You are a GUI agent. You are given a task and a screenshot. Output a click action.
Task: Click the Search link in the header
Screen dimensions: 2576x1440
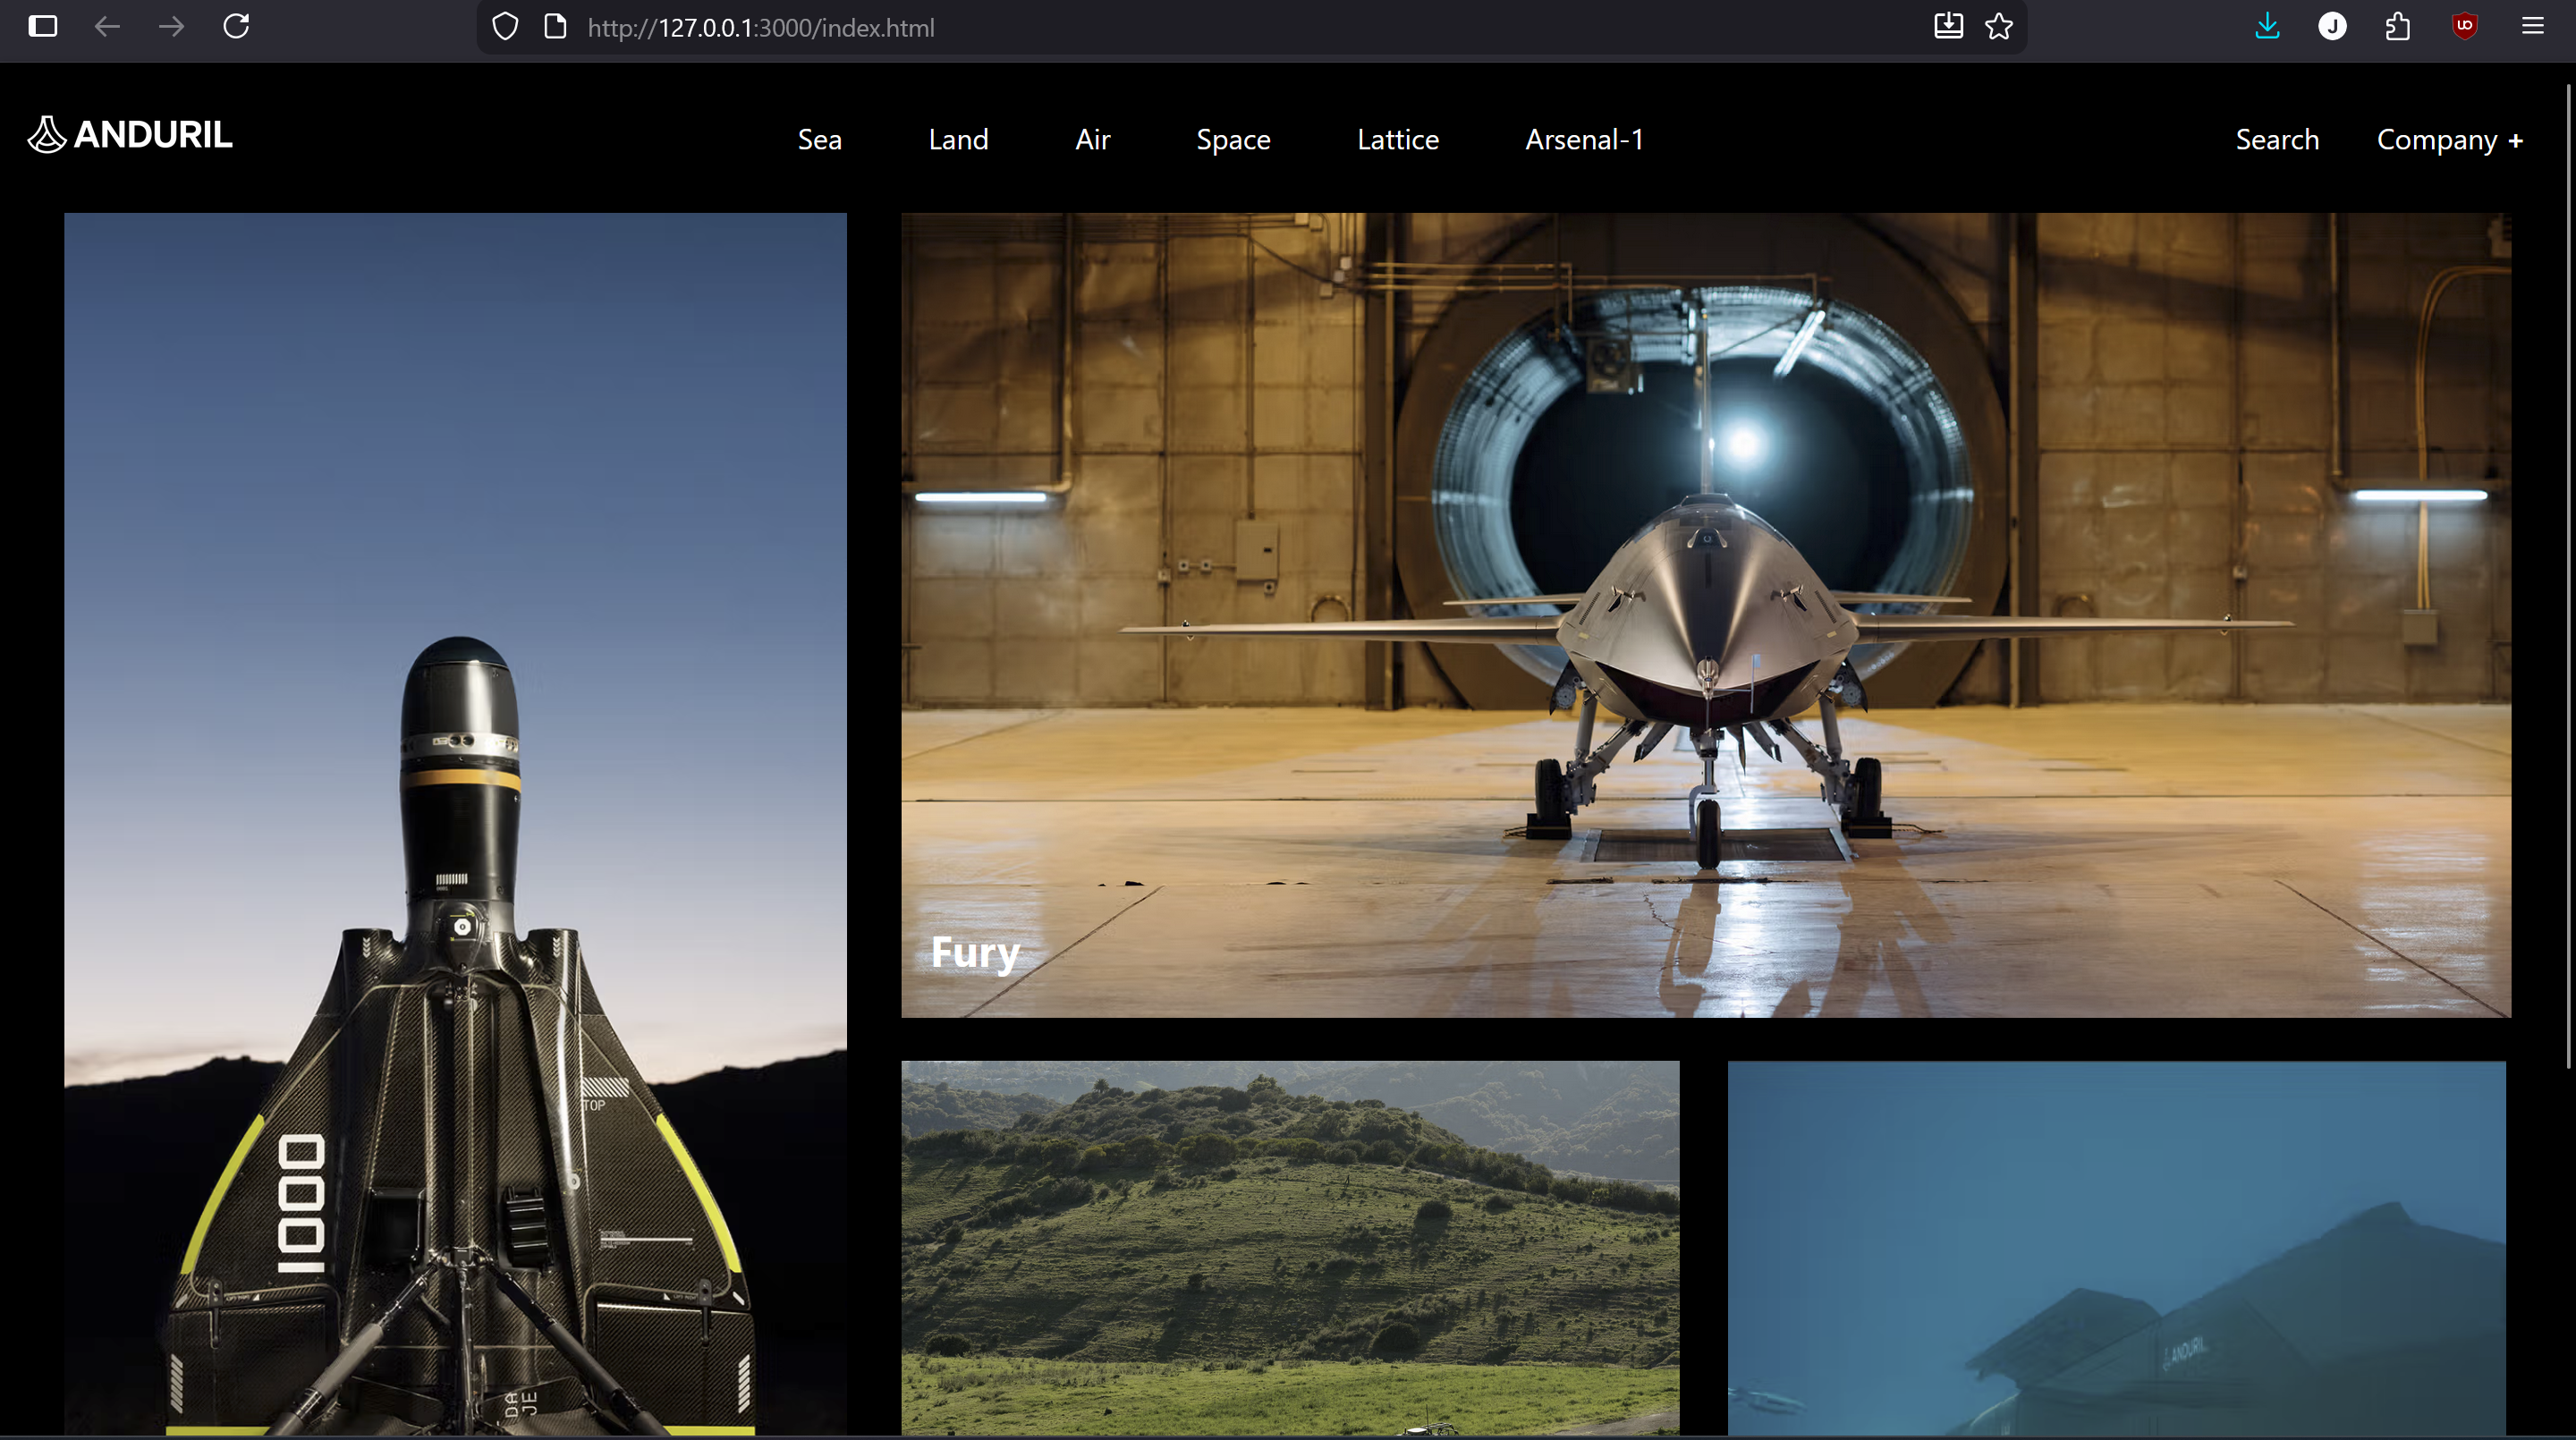pyautogui.click(x=2277, y=140)
